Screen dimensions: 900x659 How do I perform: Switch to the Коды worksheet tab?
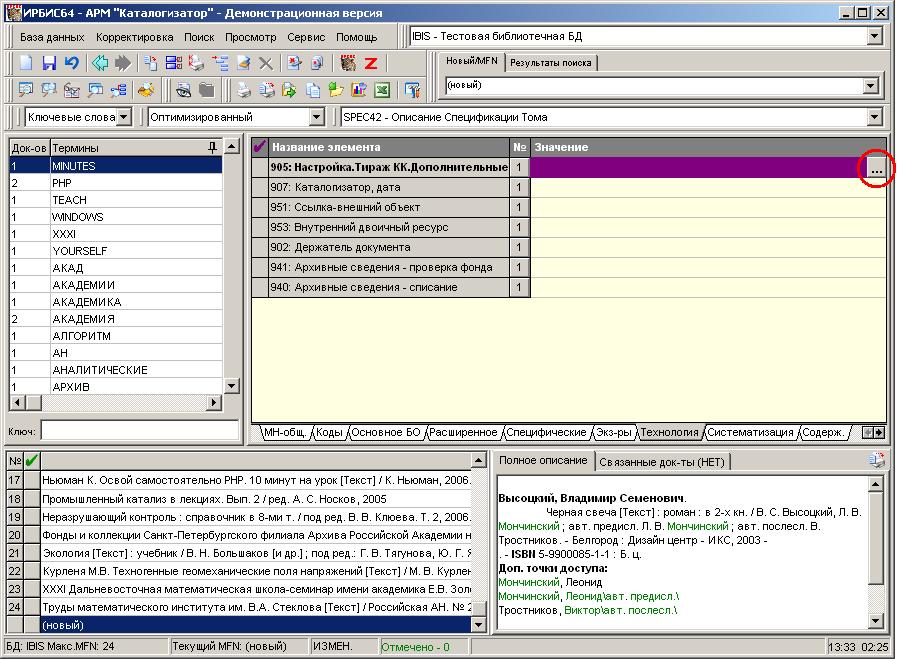point(329,432)
